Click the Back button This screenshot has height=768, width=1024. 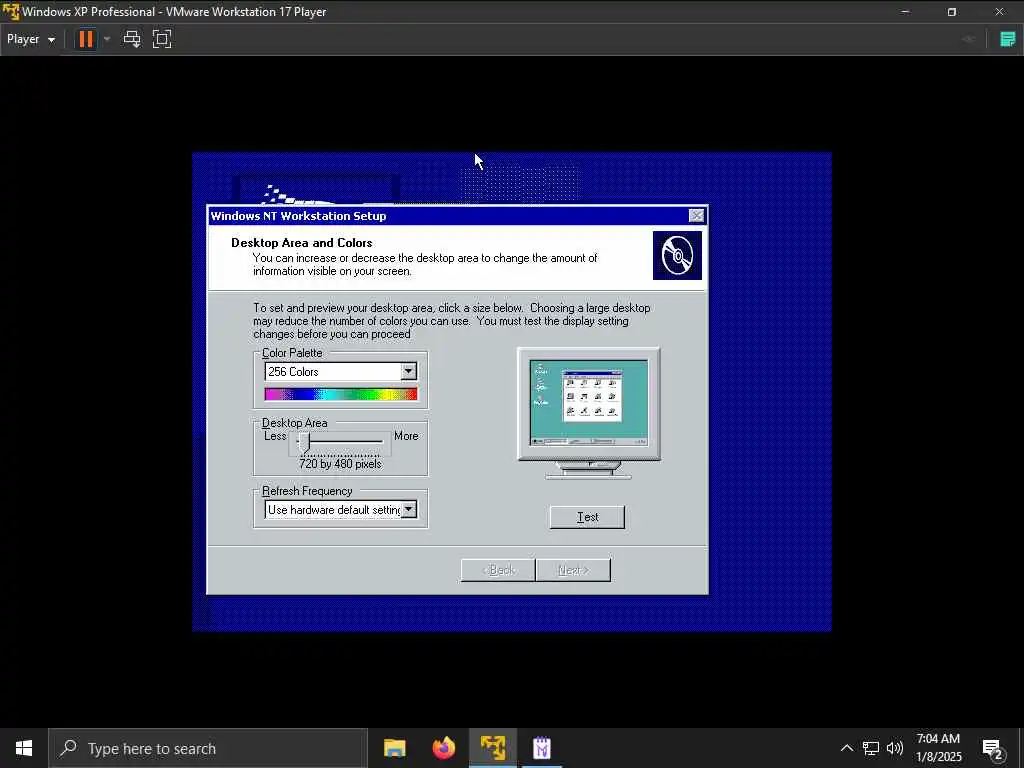click(x=498, y=570)
